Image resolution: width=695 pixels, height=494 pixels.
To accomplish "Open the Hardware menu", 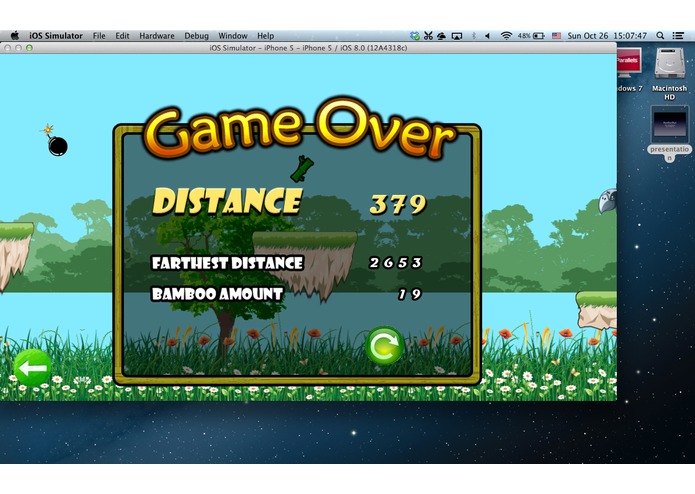I will pyautogui.click(x=156, y=36).
